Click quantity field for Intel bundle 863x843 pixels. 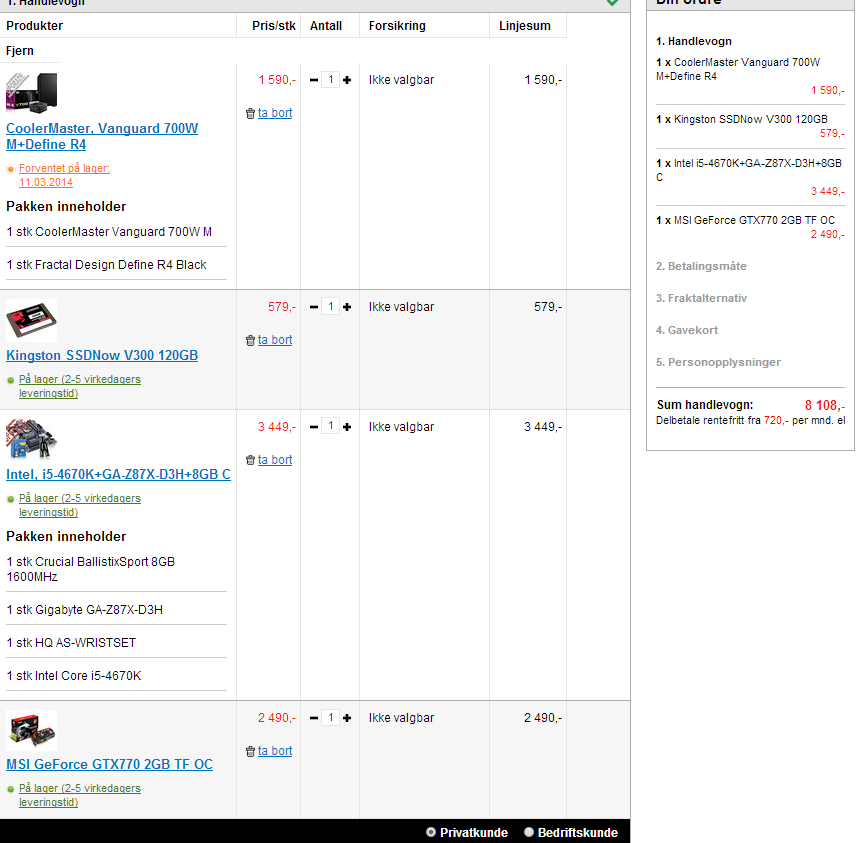click(x=331, y=426)
